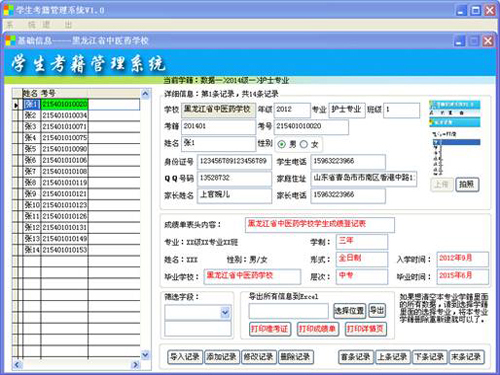Click the student photo thumbnail preview
Screen dimensions: 500x375
pyautogui.click(x=455, y=138)
